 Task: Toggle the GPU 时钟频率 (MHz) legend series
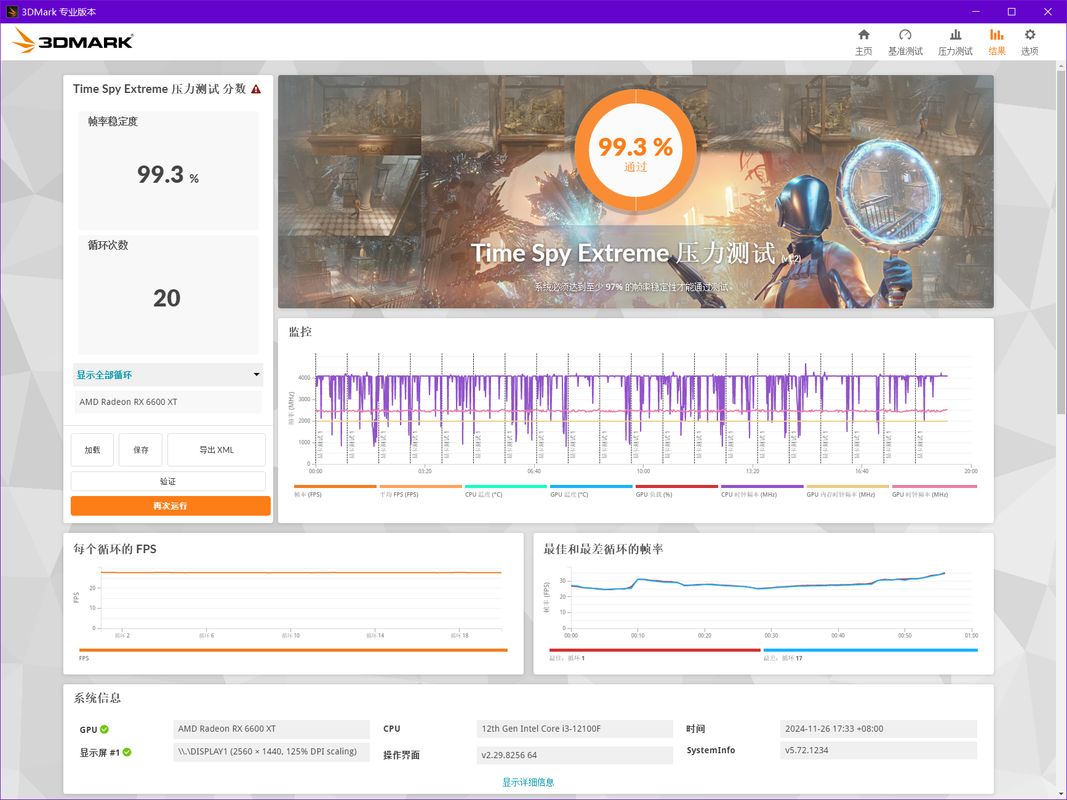point(934,490)
